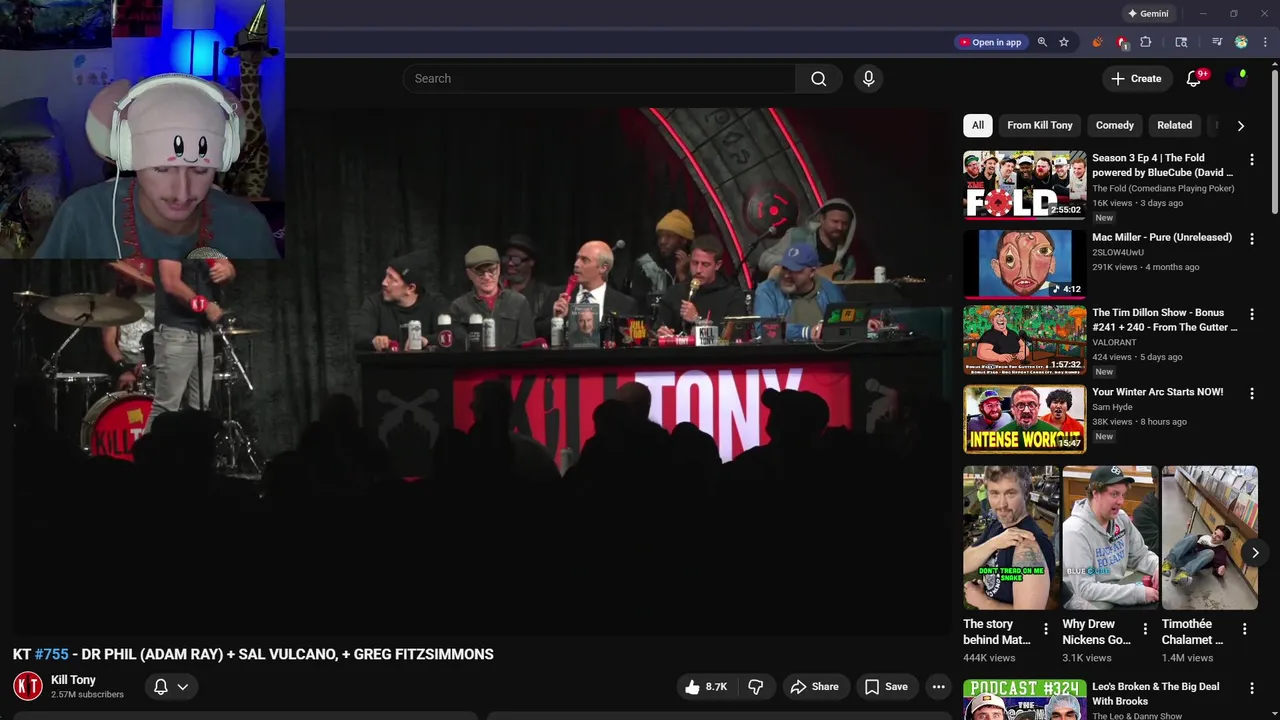Select the Related filter chip
Image resolution: width=1280 pixels, height=720 pixels.
coord(1174,125)
